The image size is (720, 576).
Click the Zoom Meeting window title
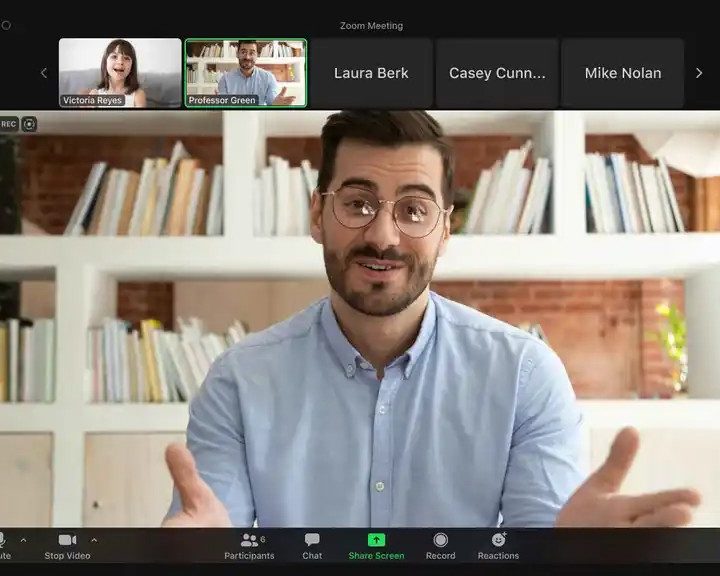(371, 26)
